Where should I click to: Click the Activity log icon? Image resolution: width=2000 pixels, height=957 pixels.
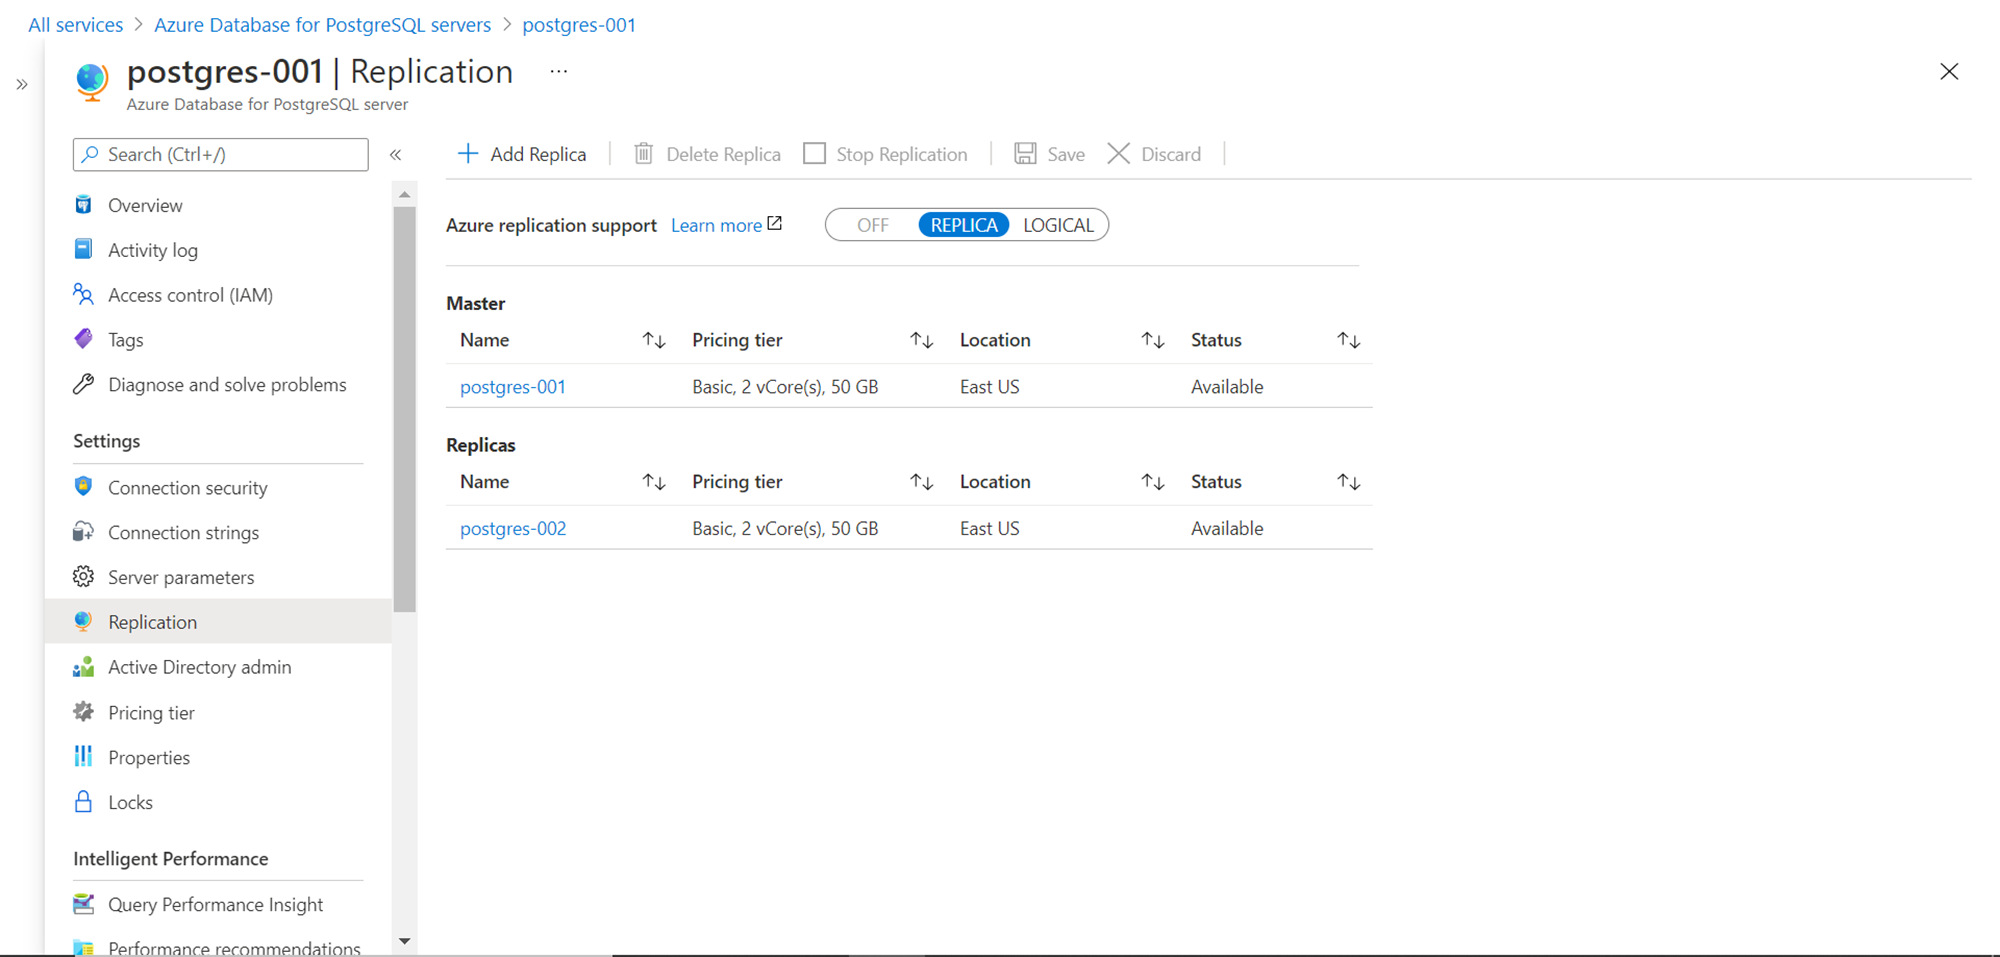(84, 249)
